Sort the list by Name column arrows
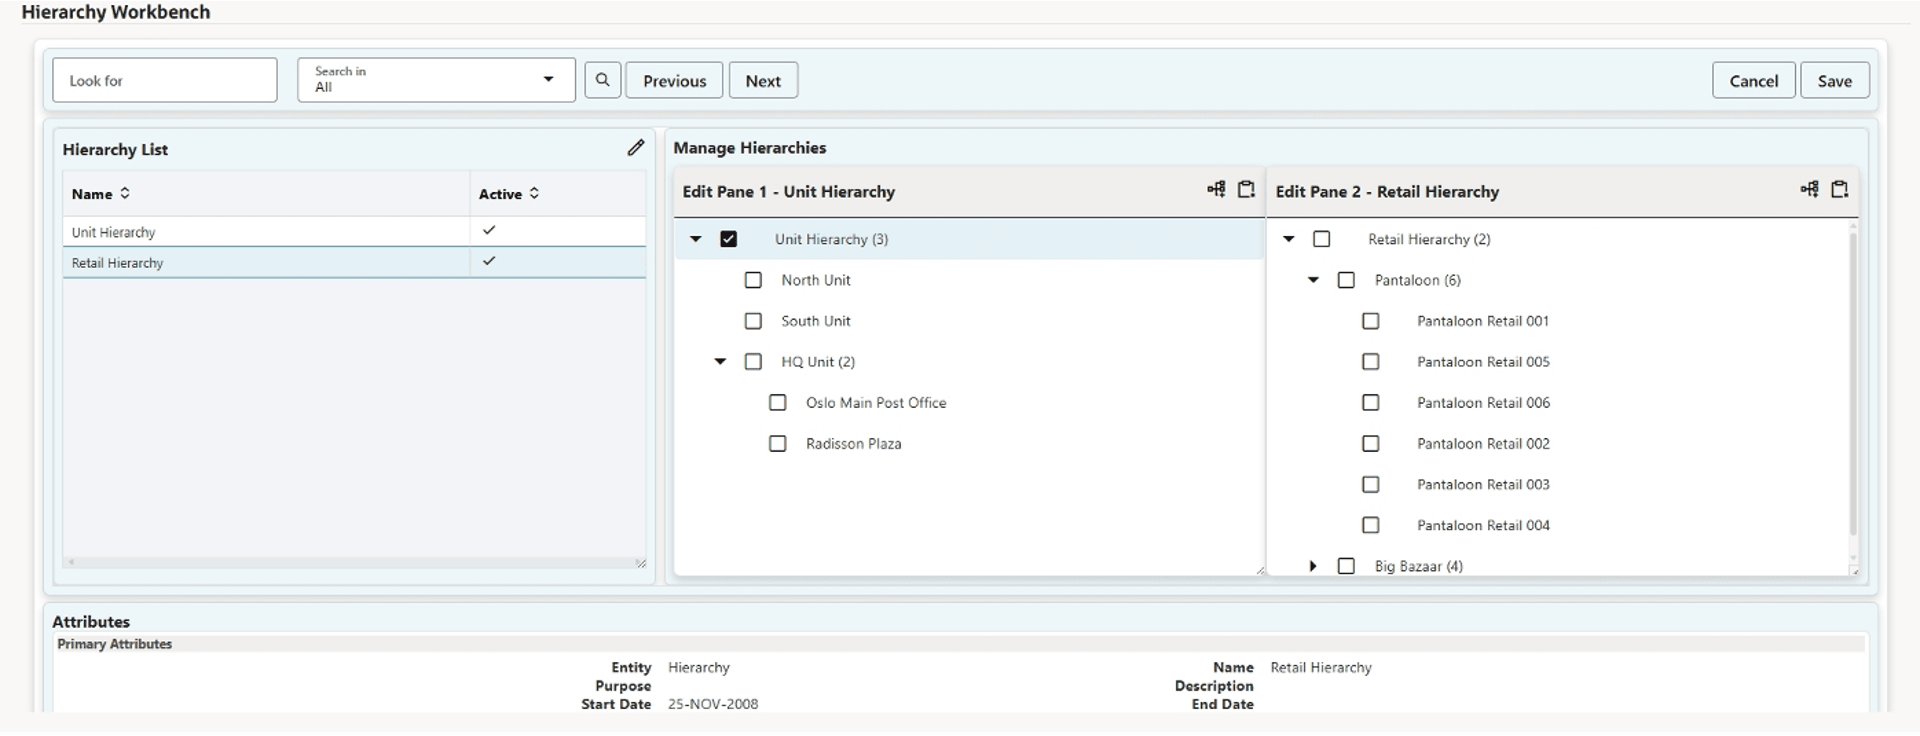Image resolution: width=1920 pixels, height=736 pixels. (x=125, y=193)
